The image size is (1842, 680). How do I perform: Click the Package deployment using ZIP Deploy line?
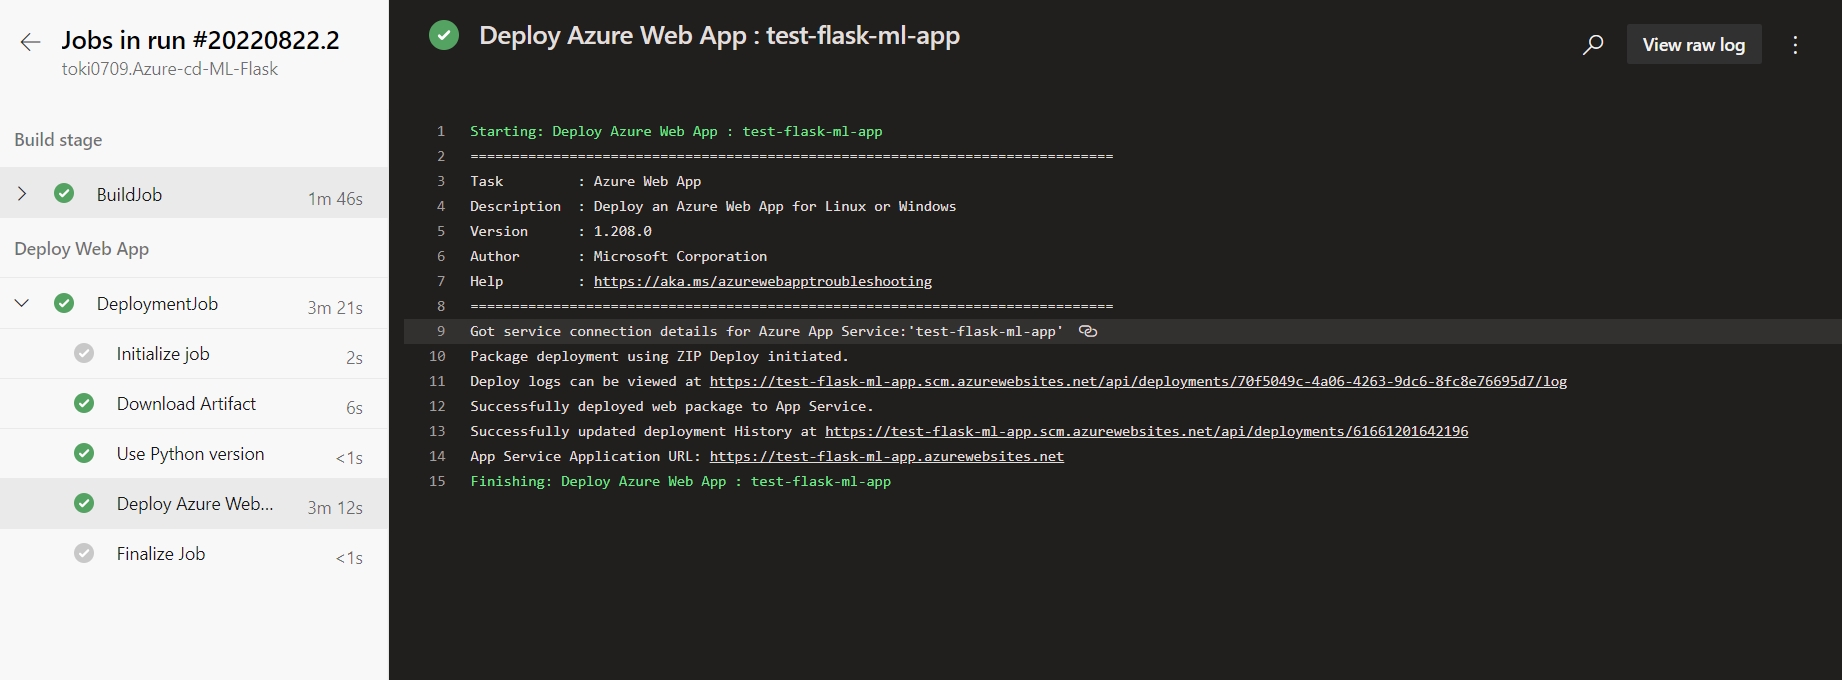point(659,356)
